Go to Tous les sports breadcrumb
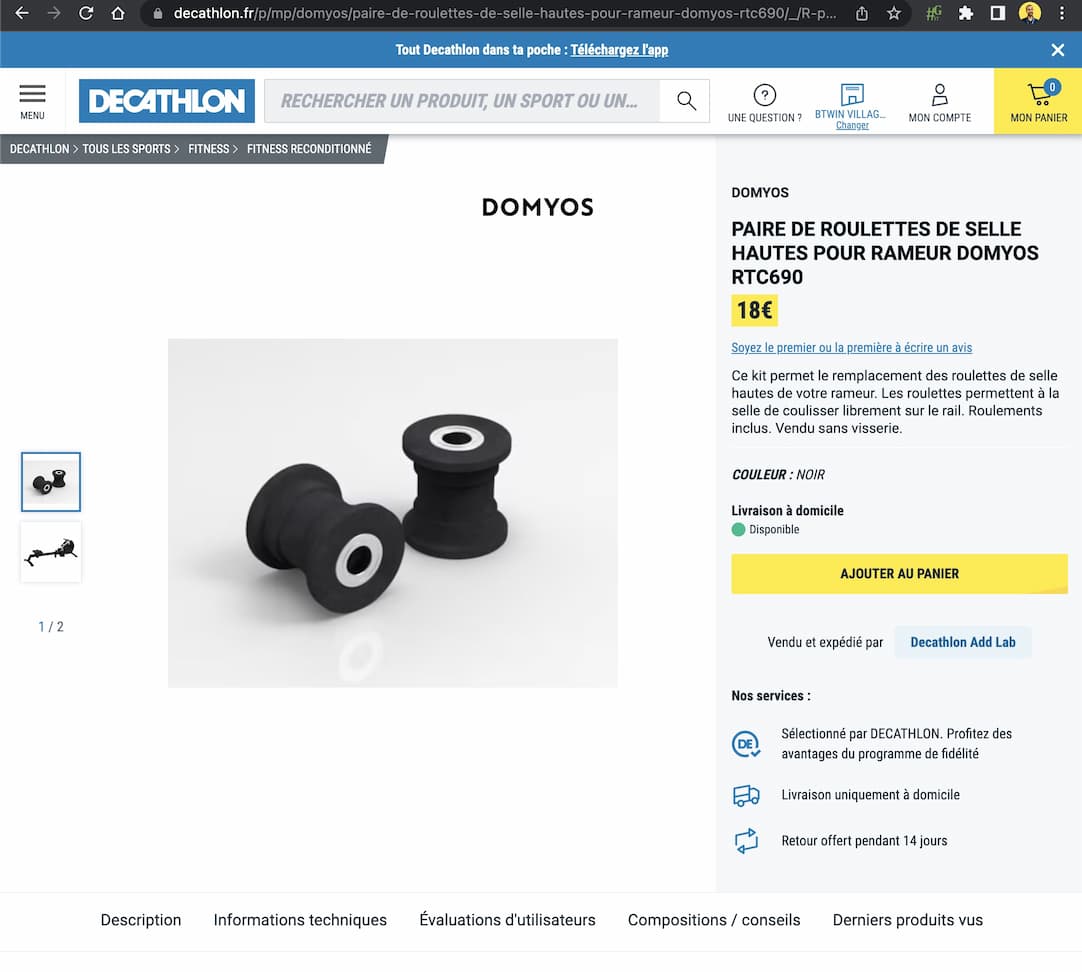 click(126, 149)
